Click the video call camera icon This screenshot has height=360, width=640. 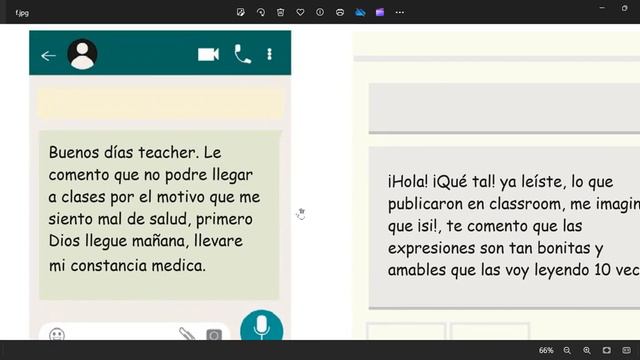coord(209,54)
